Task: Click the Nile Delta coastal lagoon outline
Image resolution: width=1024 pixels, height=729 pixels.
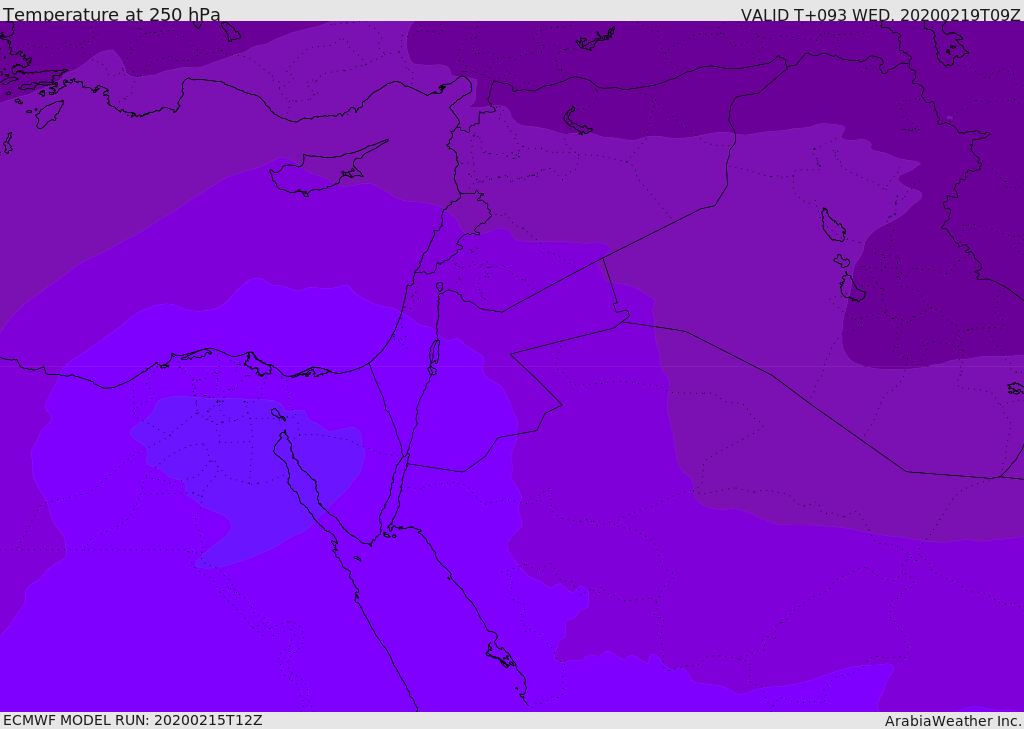Action: [257, 362]
